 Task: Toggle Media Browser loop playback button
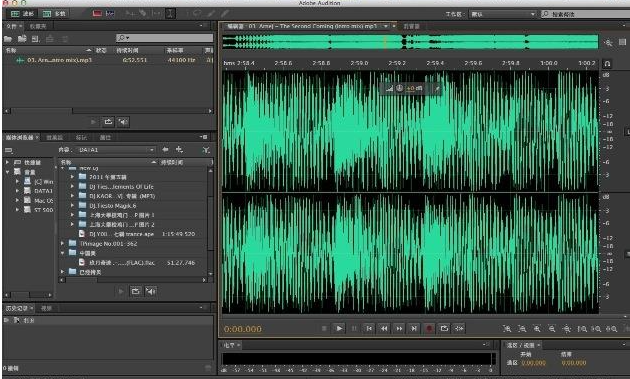point(135,291)
